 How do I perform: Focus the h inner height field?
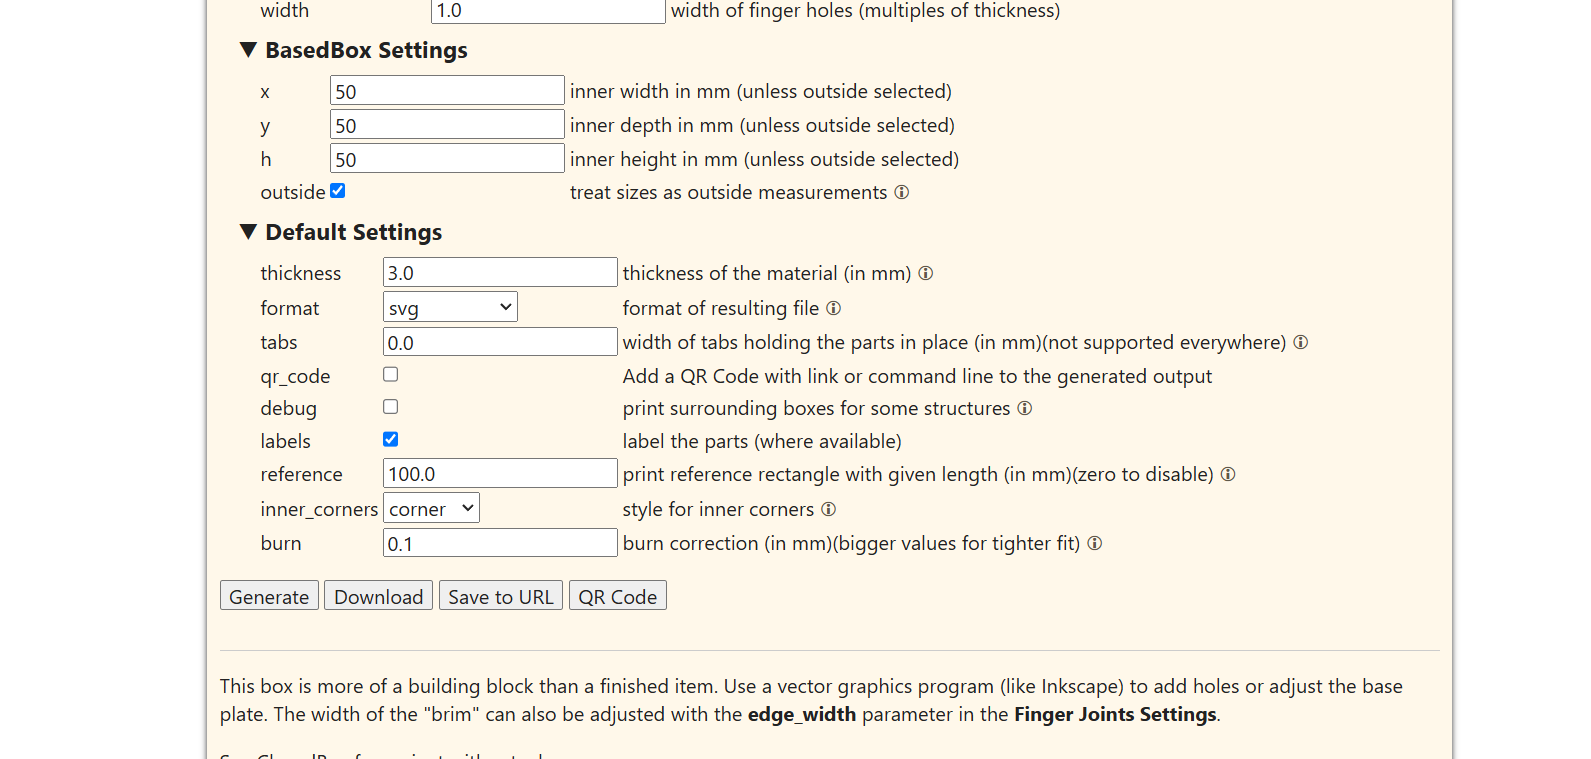(x=447, y=159)
